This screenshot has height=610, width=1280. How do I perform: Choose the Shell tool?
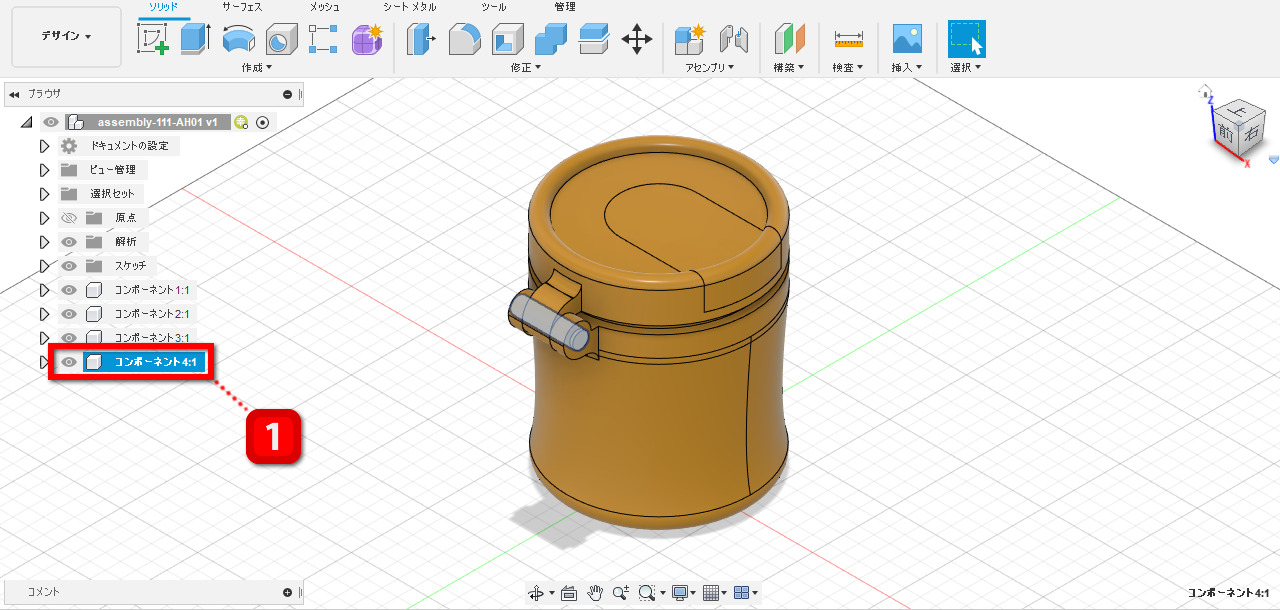click(x=507, y=39)
